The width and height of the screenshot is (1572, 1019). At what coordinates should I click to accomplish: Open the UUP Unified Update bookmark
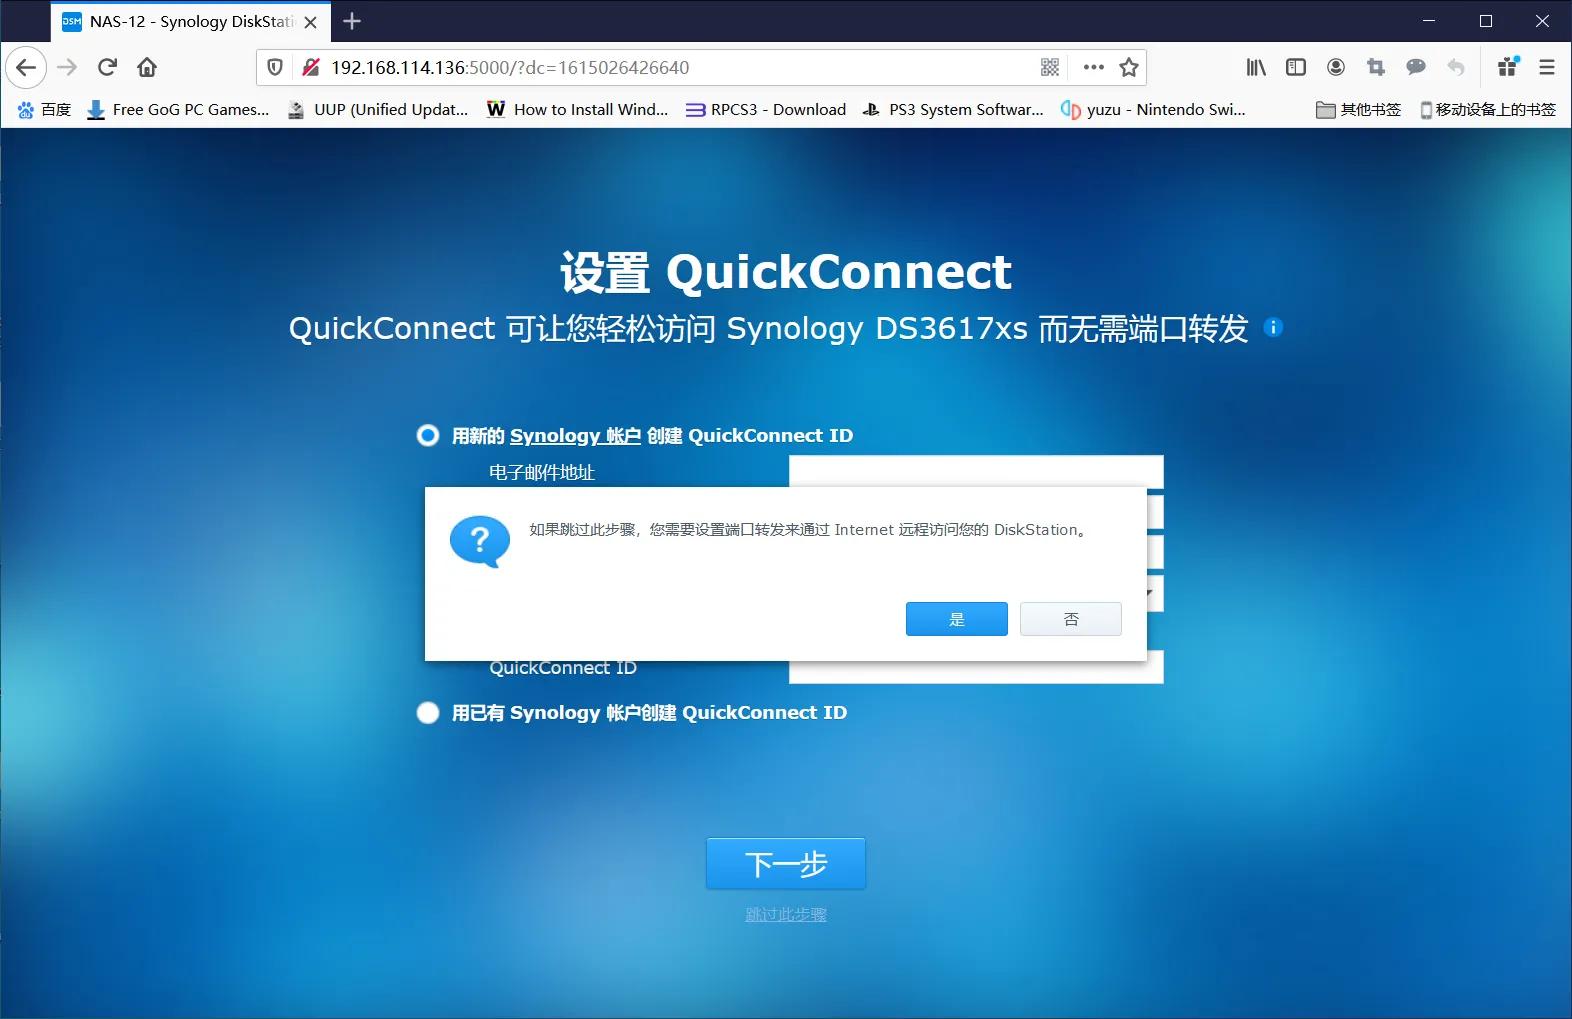tap(378, 109)
